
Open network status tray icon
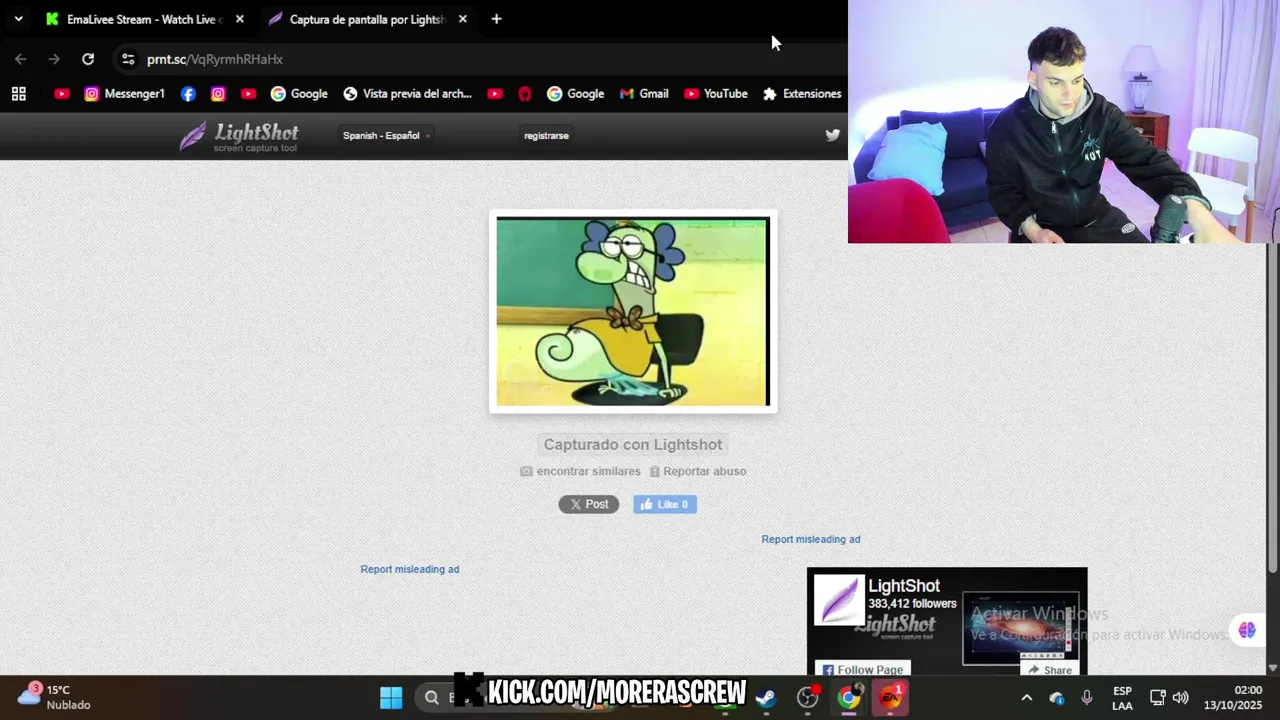[1158, 698]
